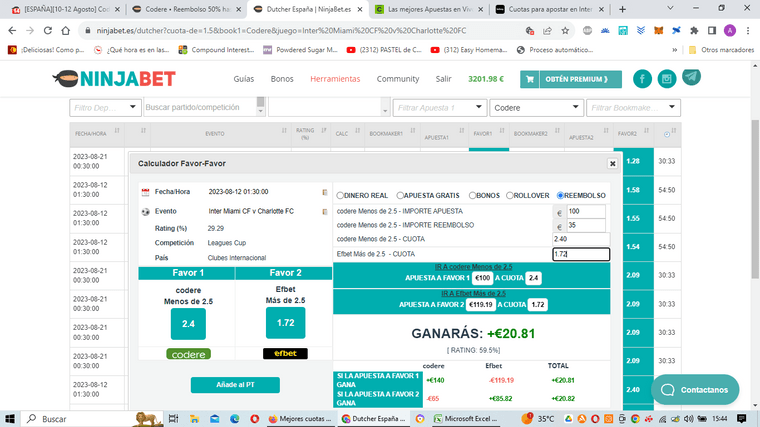
Task: Open the browser tab search chevron
Action: pyautogui.click(x=670, y=8)
